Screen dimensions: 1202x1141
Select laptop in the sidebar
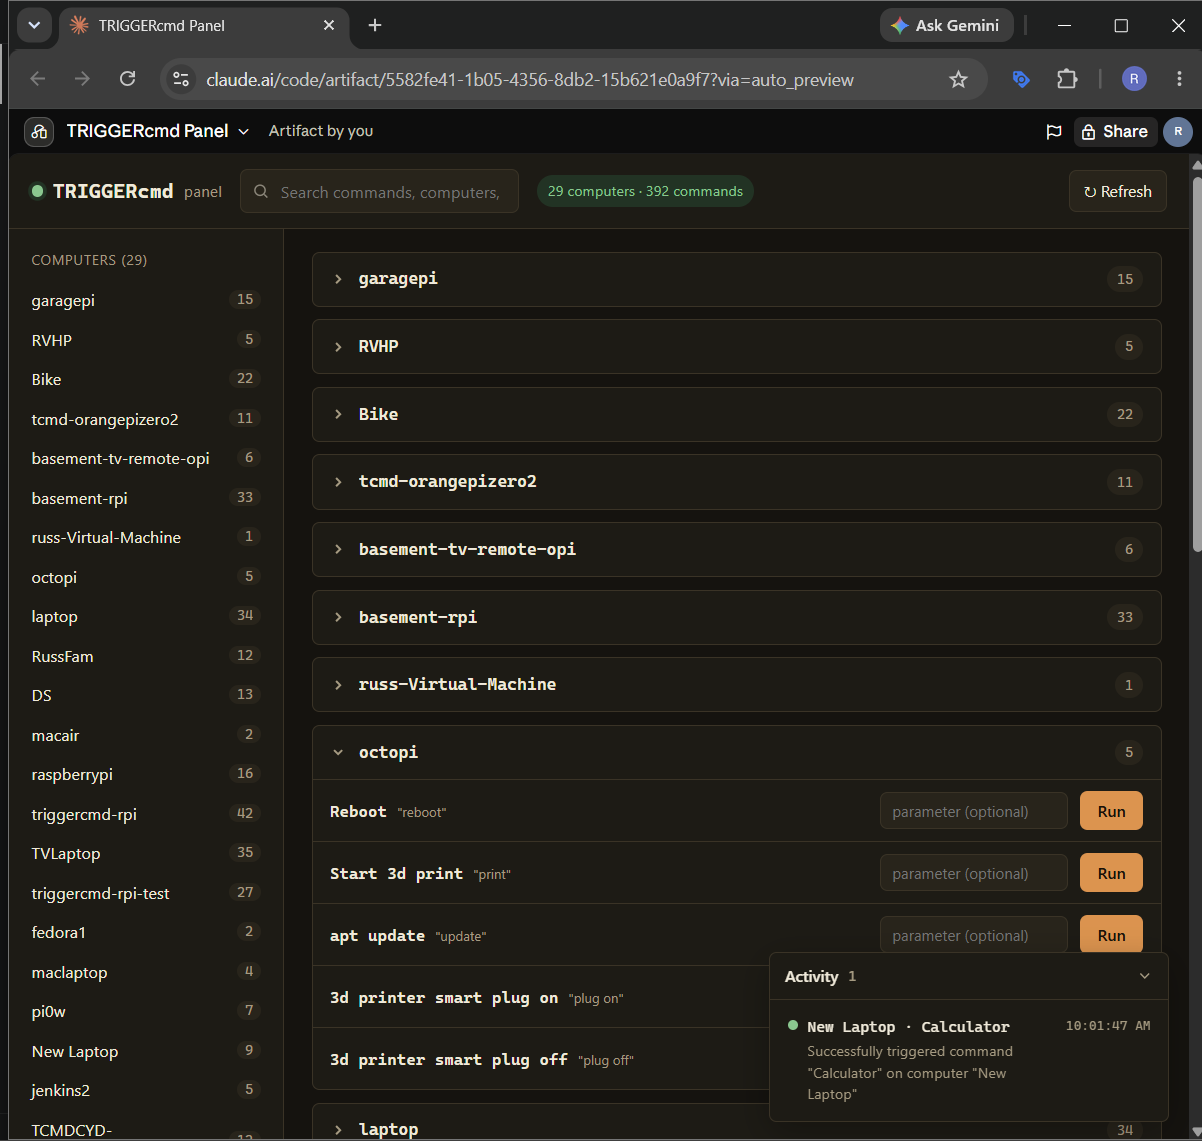point(146,616)
